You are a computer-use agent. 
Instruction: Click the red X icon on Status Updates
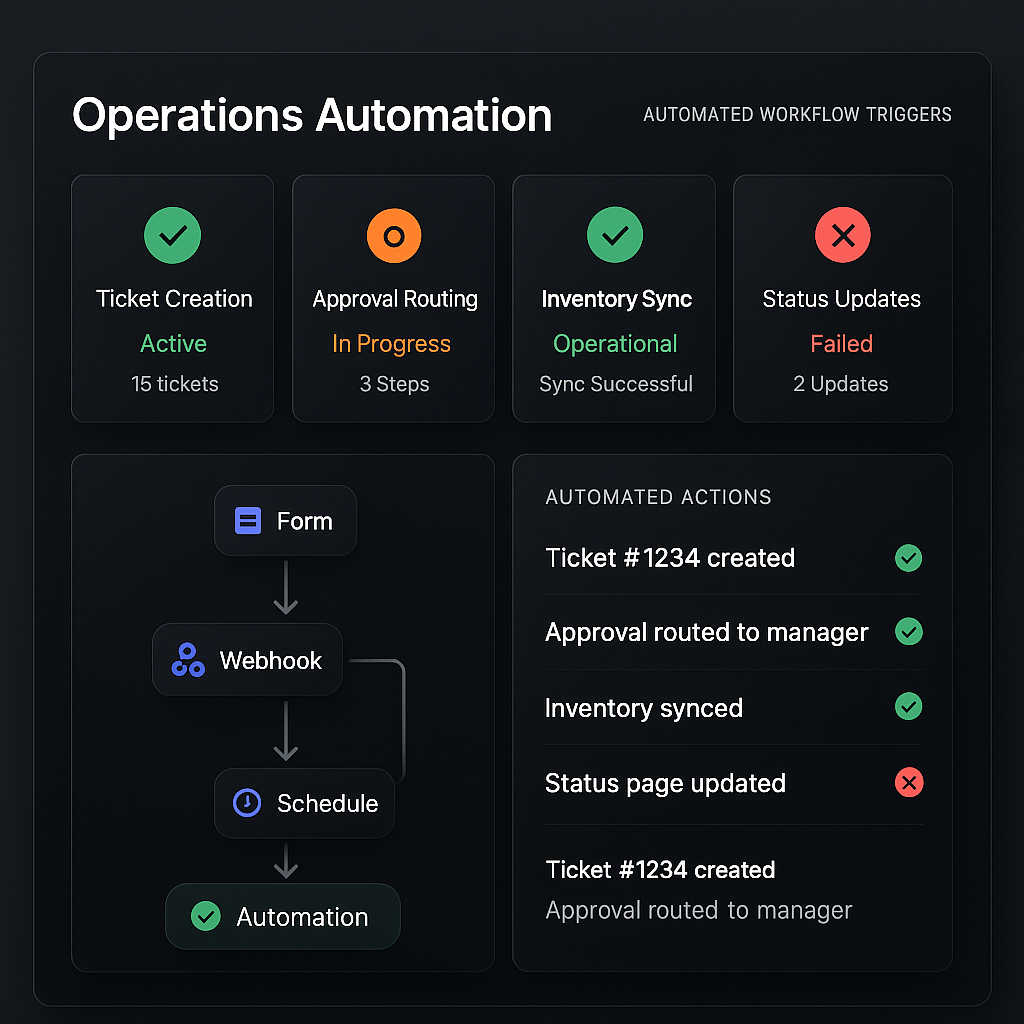(842, 236)
